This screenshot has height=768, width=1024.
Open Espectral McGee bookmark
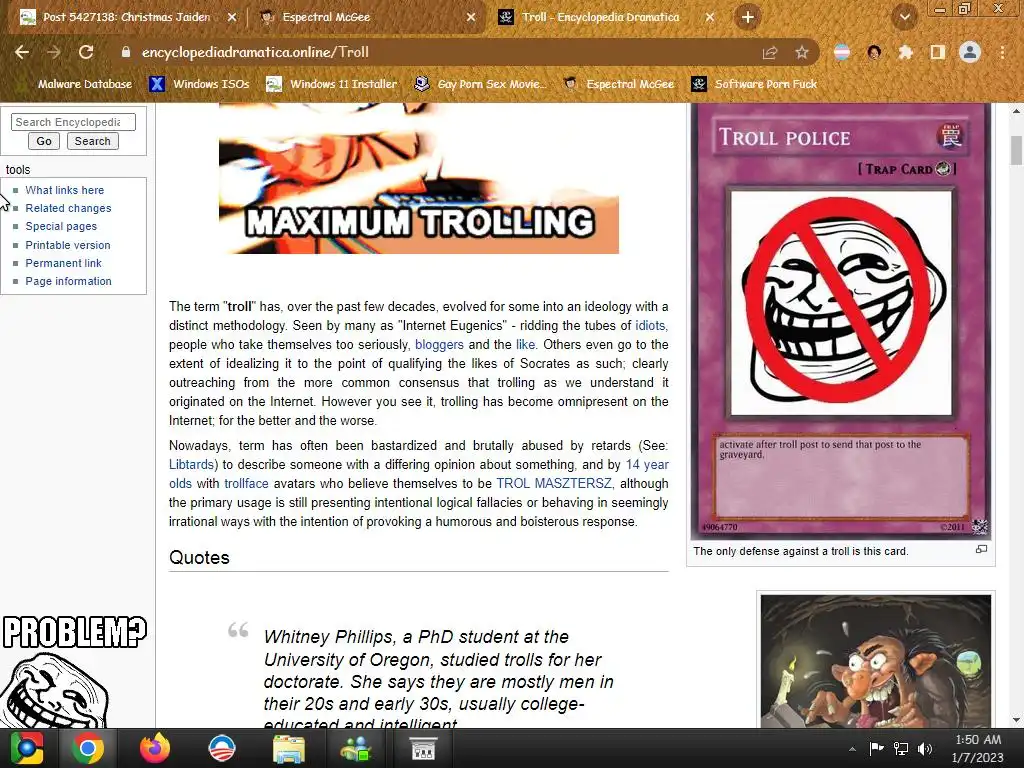tap(618, 84)
